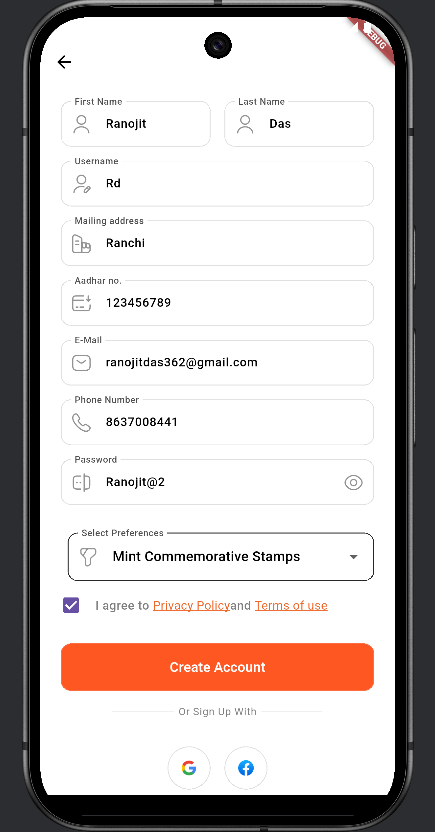Screen dimensions: 435x832
Task: Open the Select Preferences dropdown
Action: [221, 557]
